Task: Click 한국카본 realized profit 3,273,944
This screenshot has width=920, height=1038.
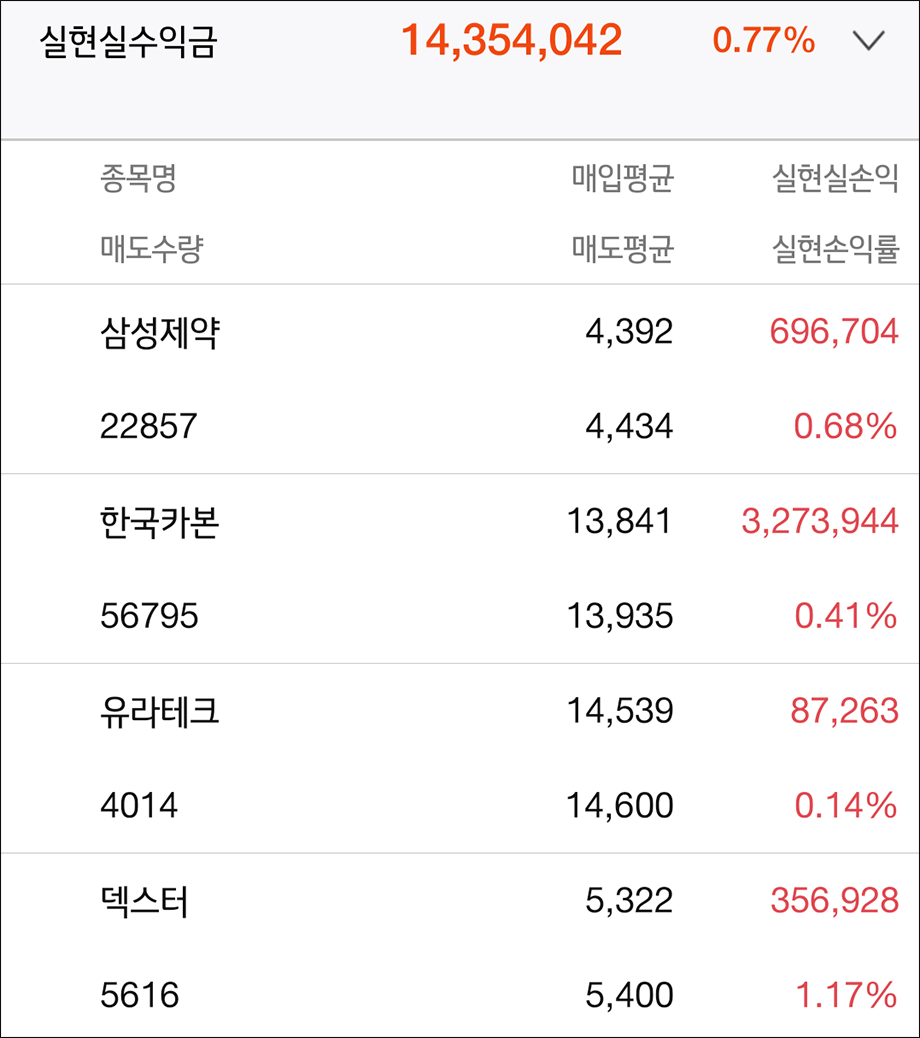Action: (820, 521)
